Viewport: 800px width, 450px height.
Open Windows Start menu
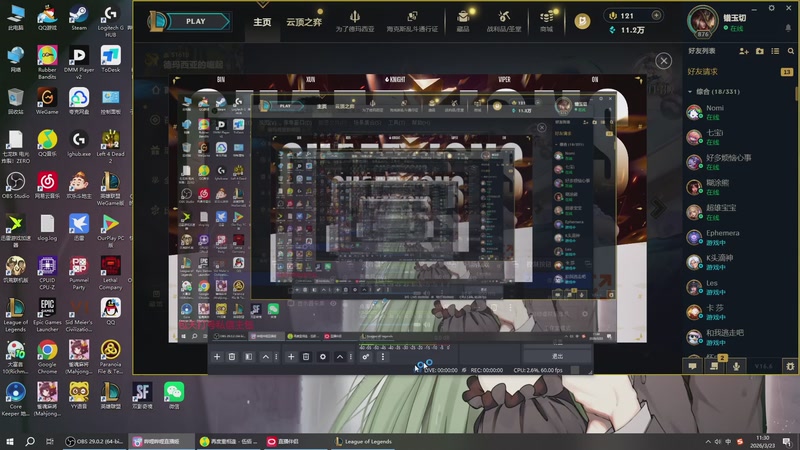[x=9, y=441]
